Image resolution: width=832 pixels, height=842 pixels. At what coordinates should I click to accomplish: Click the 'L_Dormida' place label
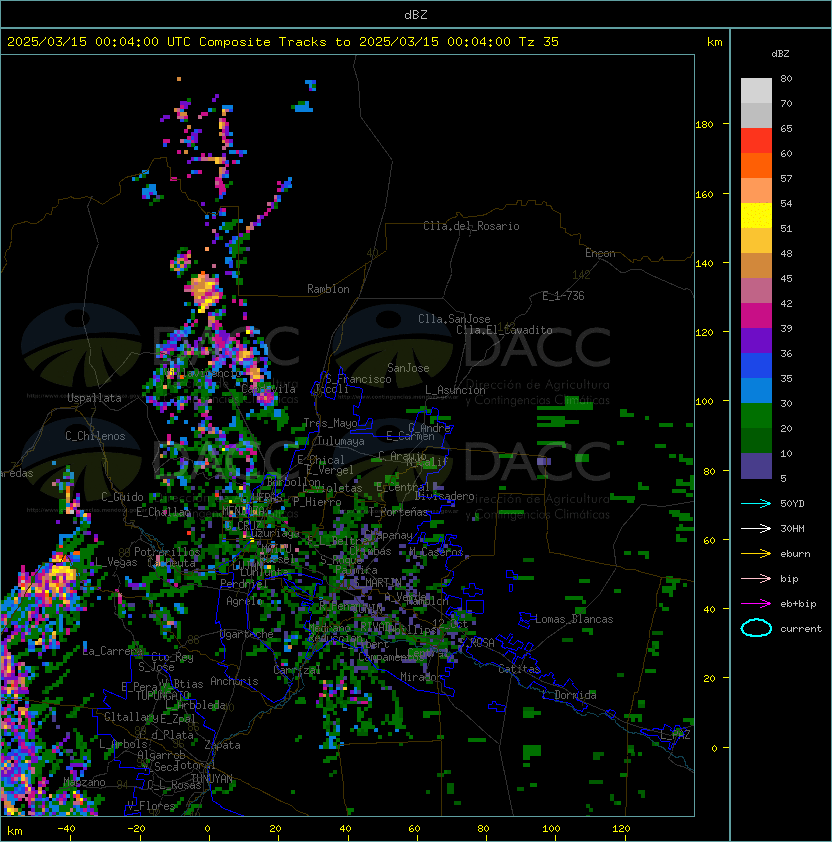click(x=569, y=695)
